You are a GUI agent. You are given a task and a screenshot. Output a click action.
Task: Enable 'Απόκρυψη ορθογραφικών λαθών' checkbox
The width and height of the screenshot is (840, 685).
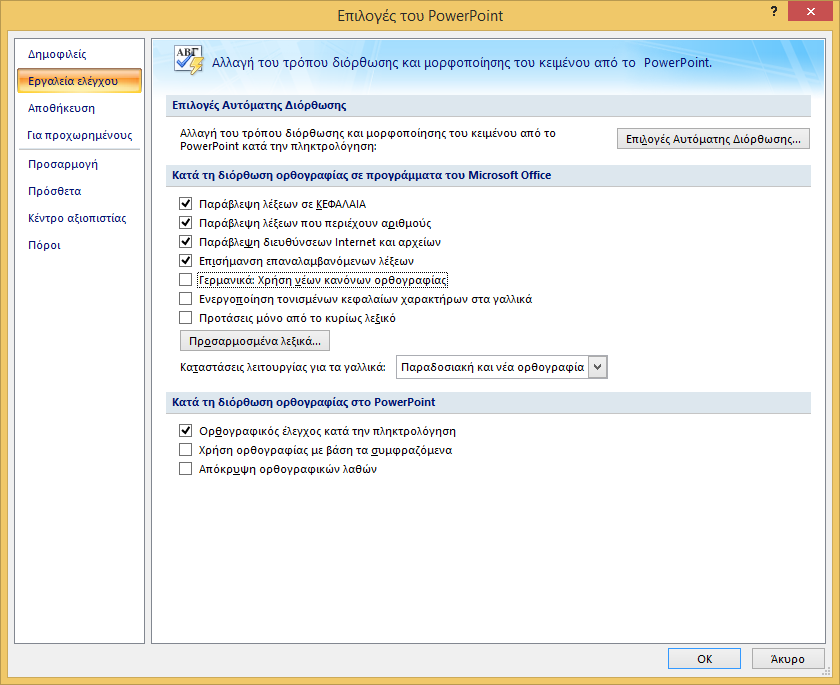[185, 469]
